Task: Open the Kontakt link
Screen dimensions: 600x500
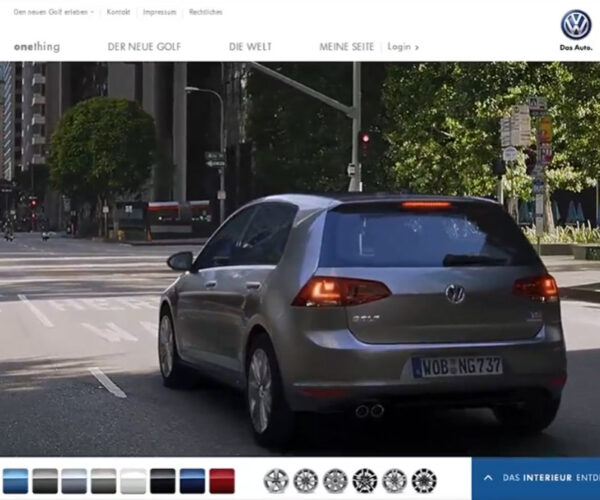Action: click(118, 12)
